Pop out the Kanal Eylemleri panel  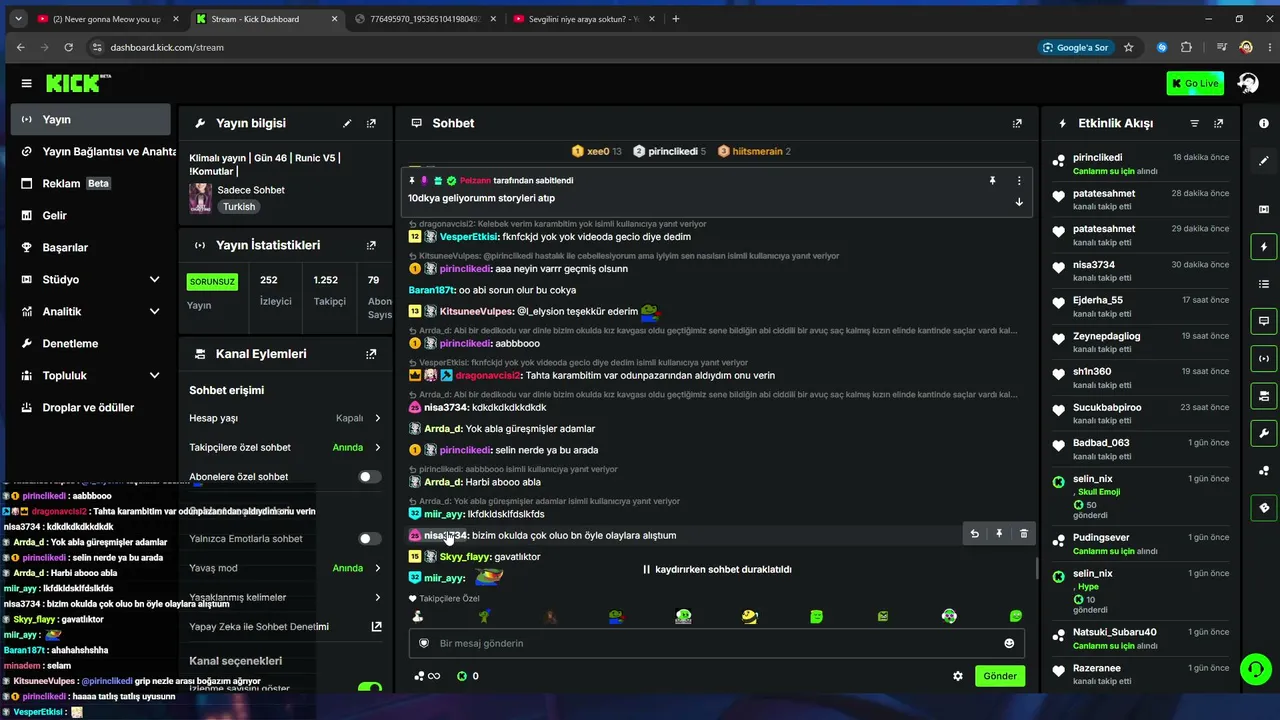click(x=371, y=354)
